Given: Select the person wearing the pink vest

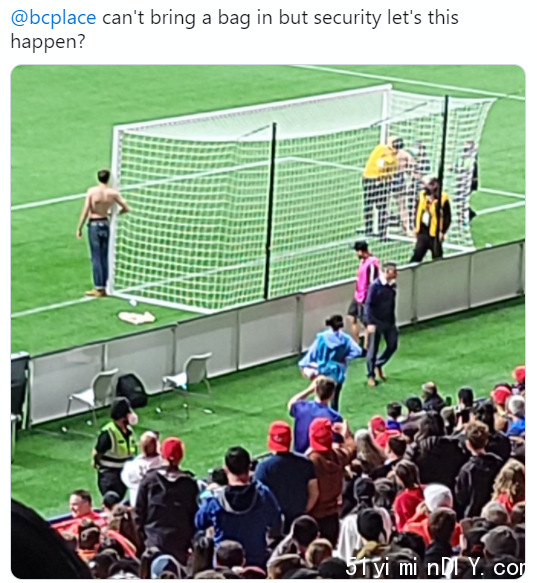Looking at the screenshot, I should [x=363, y=290].
